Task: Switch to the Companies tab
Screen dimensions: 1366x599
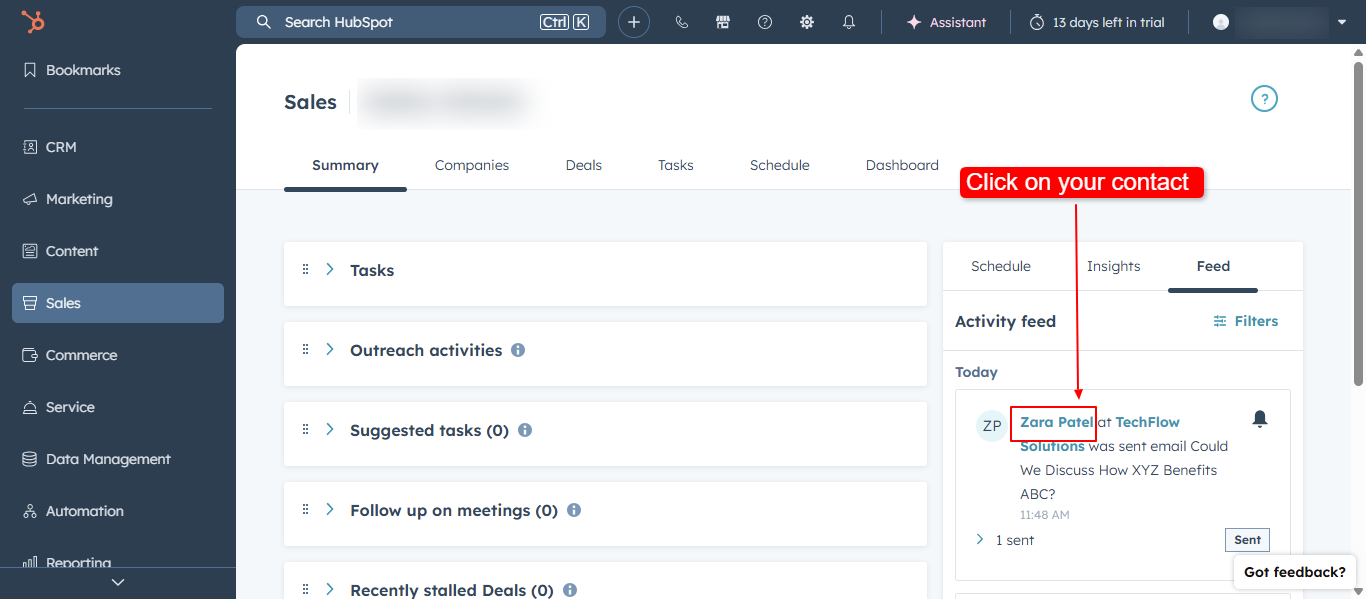Action: pos(471,165)
